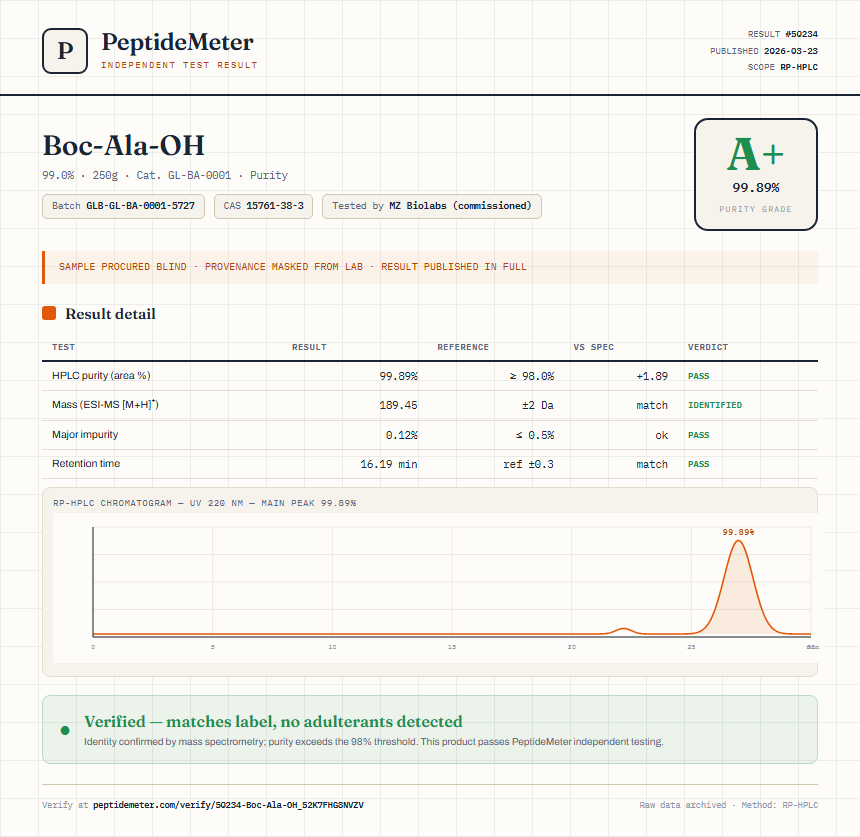This screenshot has height=837, width=860.
Task: Click the Retention time row label
Action: (x=86, y=463)
